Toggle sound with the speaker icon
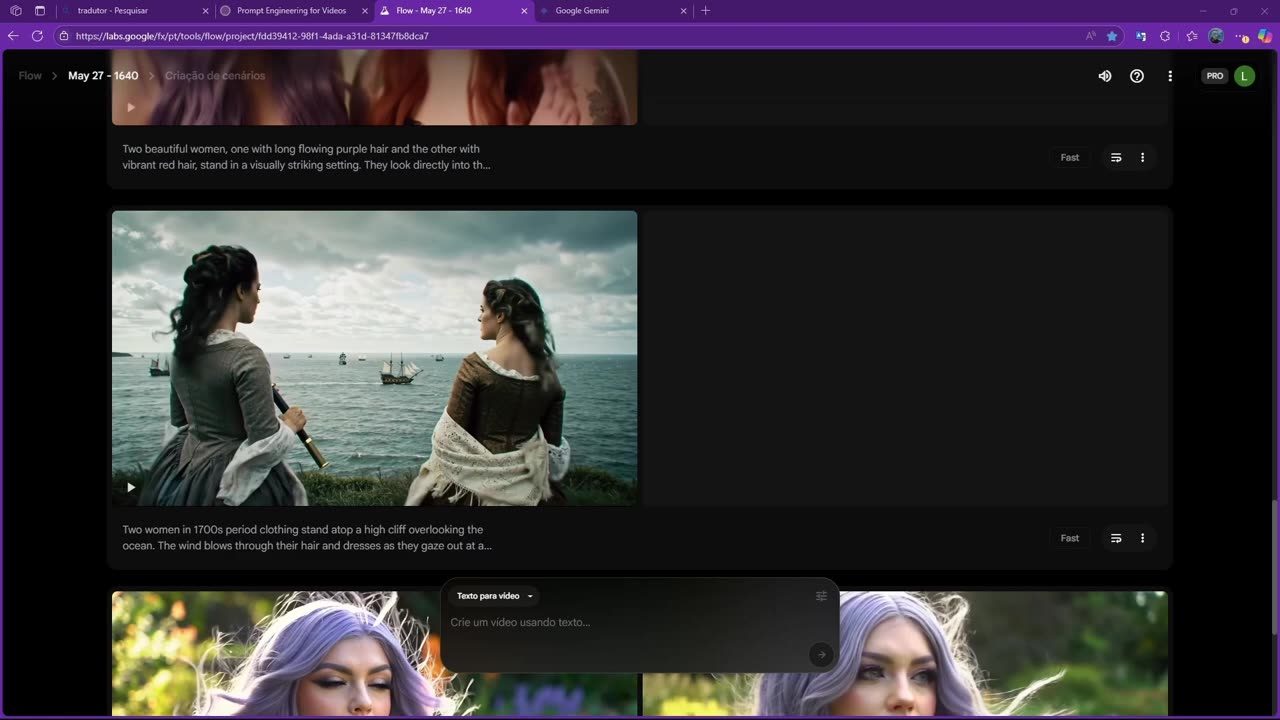The image size is (1280, 720). 1105,76
